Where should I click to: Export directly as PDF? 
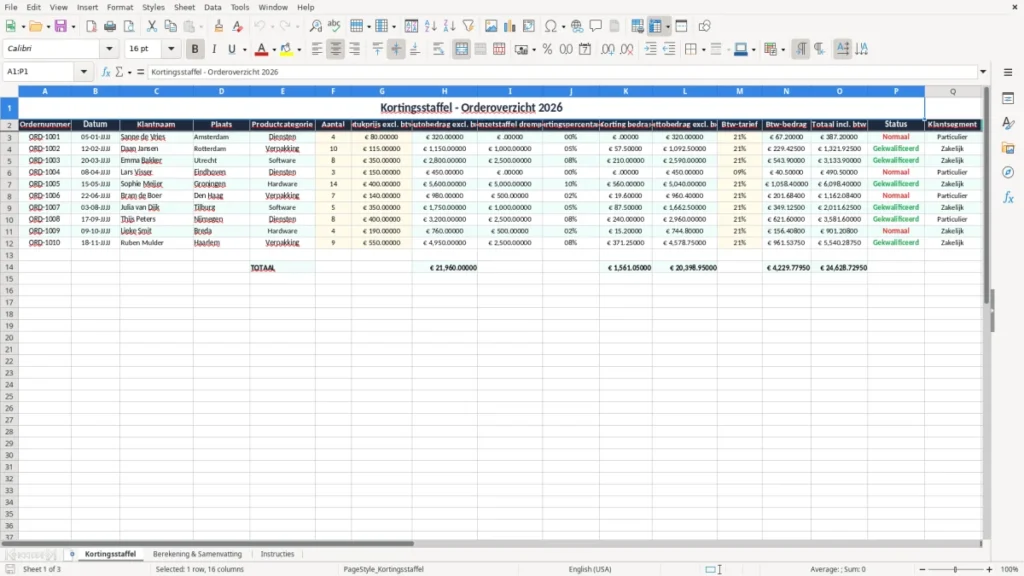pos(91,26)
